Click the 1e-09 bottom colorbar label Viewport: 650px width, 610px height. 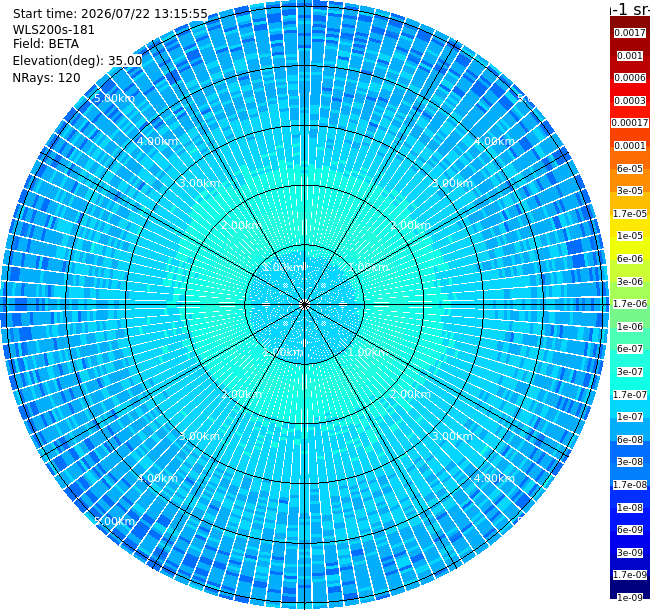(x=630, y=597)
